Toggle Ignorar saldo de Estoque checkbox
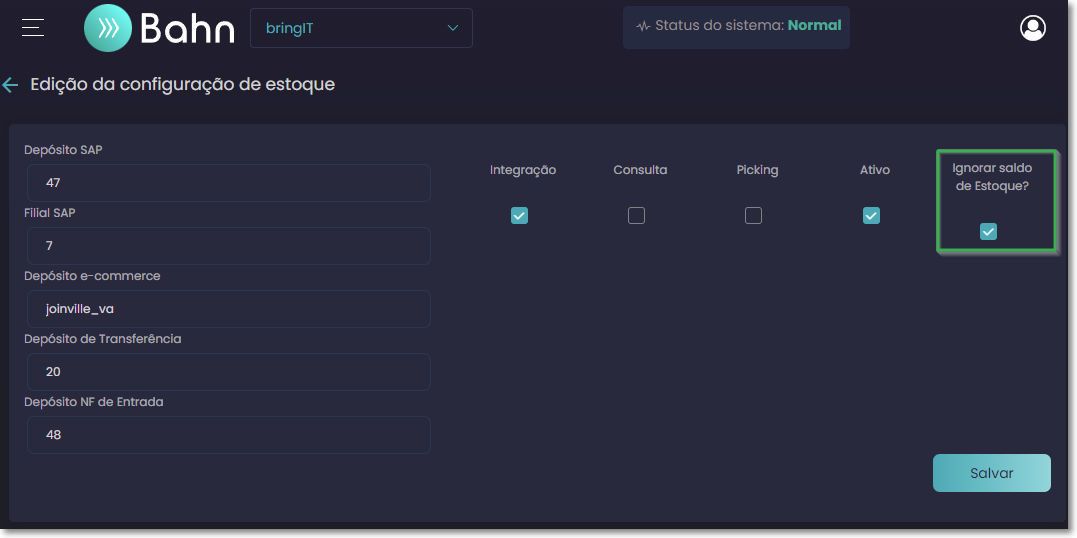The height and width of the screenshot is (538, 1077). [x=988, y=232]
